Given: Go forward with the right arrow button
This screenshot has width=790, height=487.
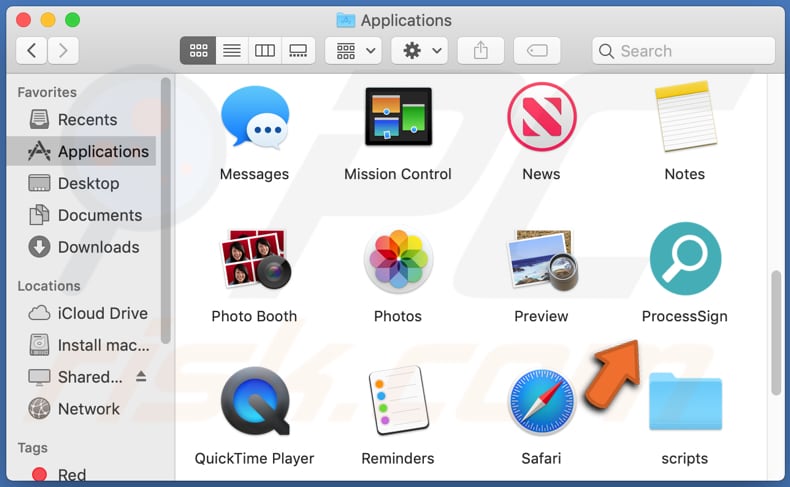Looking at the screenshot, I should (63, 50).
